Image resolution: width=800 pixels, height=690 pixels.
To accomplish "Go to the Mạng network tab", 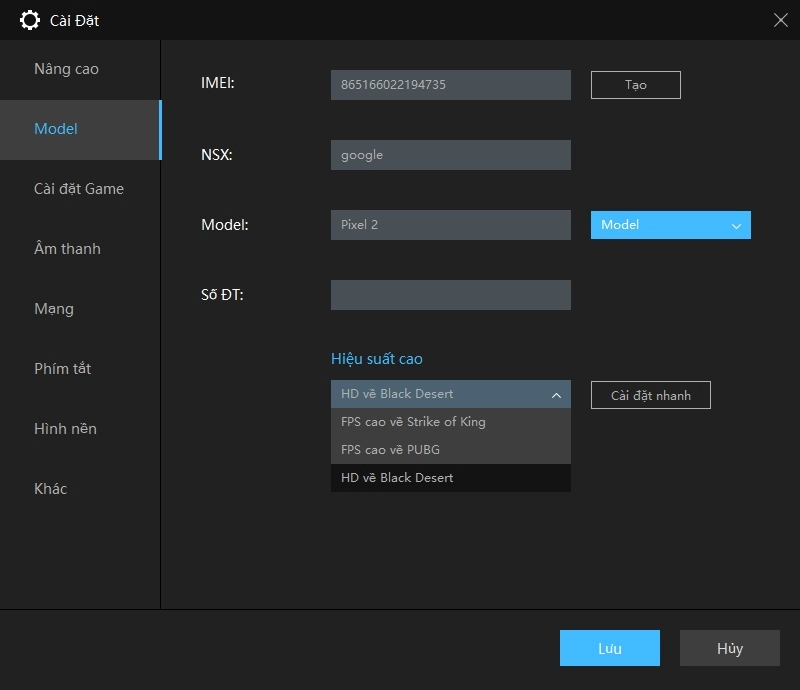I will point(54,309).
